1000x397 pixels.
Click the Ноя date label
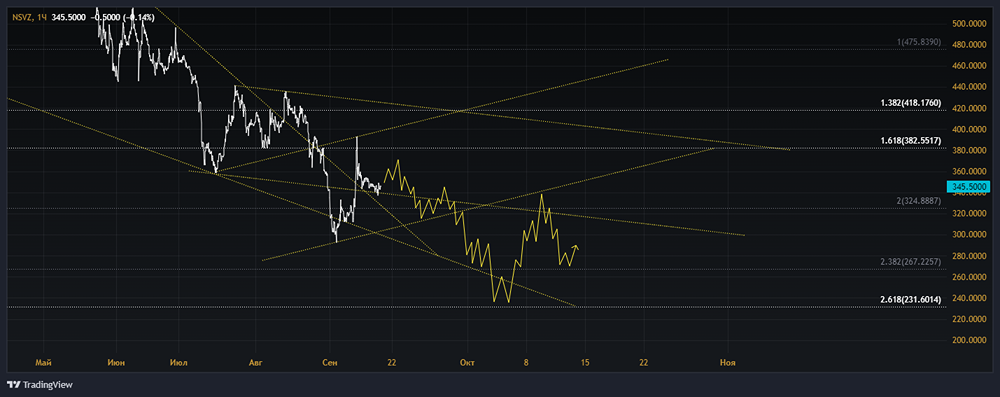point(727,363)
